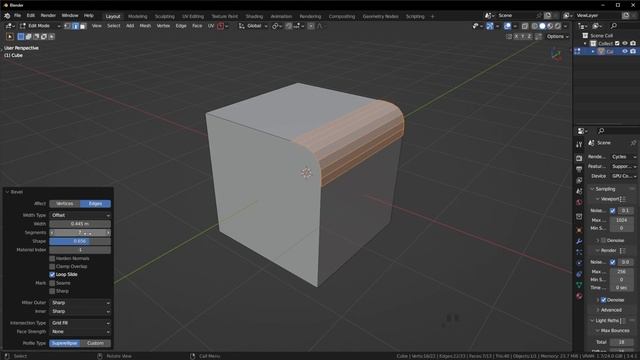Expand the Advanced sampling panel

coord(598,310)
